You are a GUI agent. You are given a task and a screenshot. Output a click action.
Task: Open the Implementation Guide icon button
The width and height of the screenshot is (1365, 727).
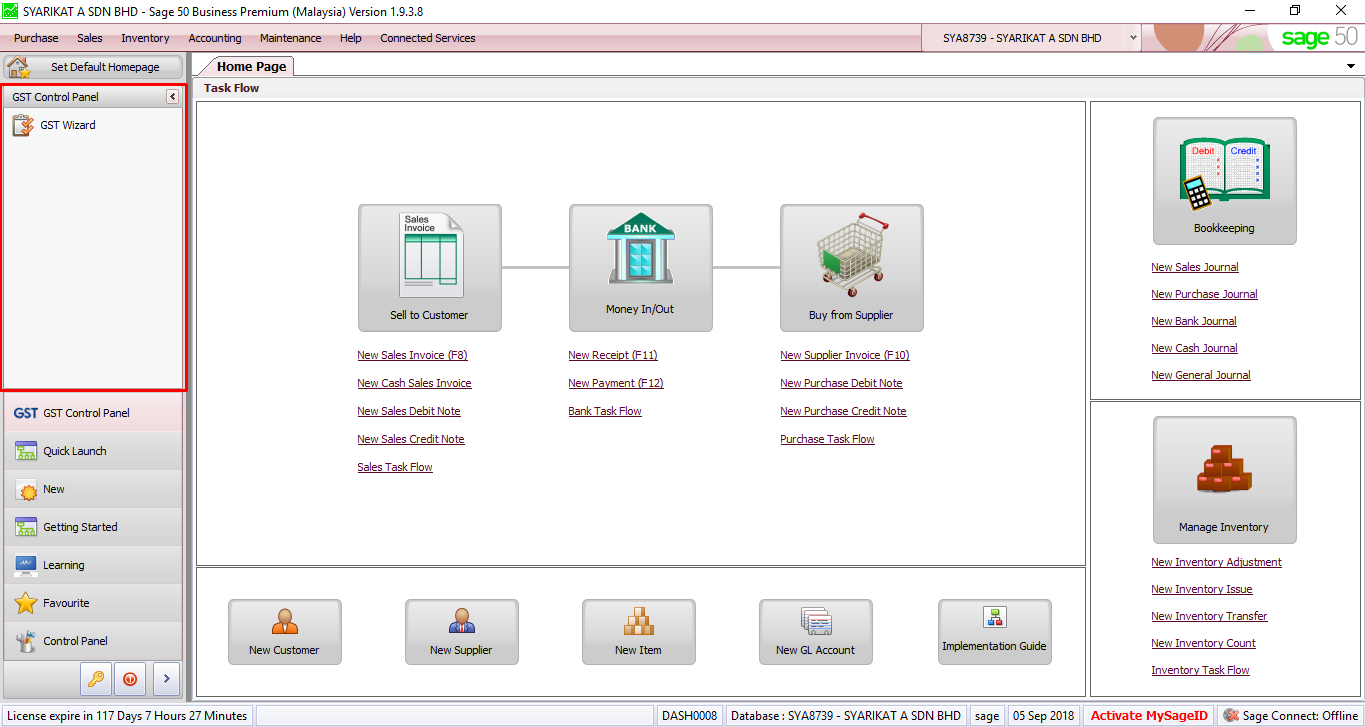(994, 632)
